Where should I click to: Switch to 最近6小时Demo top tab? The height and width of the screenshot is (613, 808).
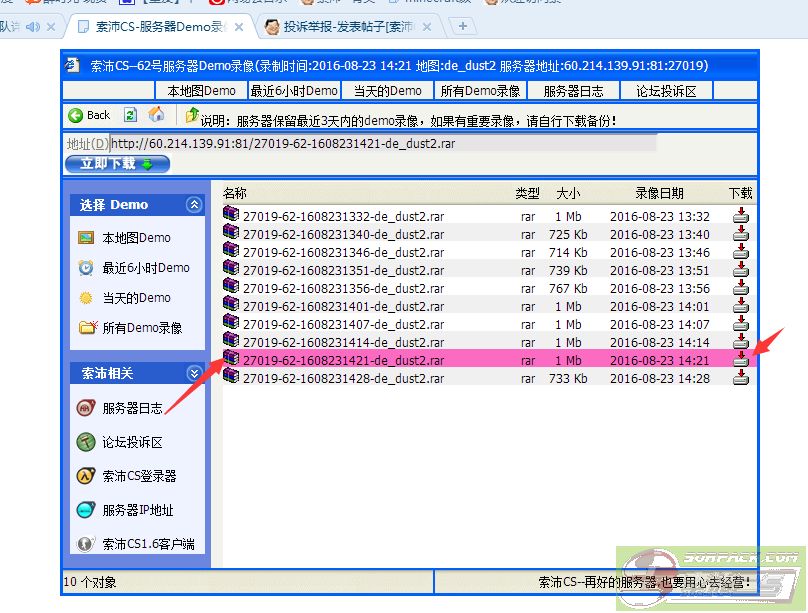(x=294, y=91)
